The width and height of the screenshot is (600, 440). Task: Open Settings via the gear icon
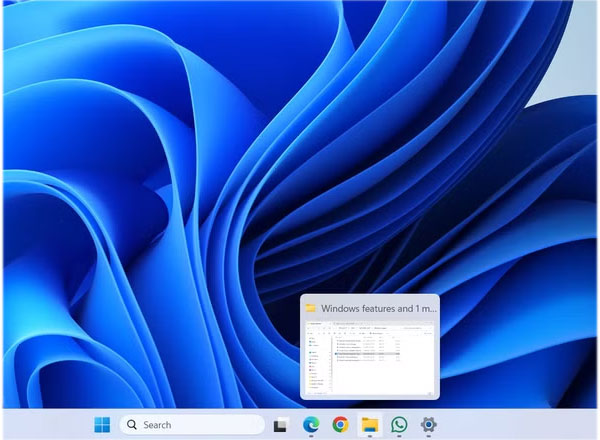pos(429,425)
